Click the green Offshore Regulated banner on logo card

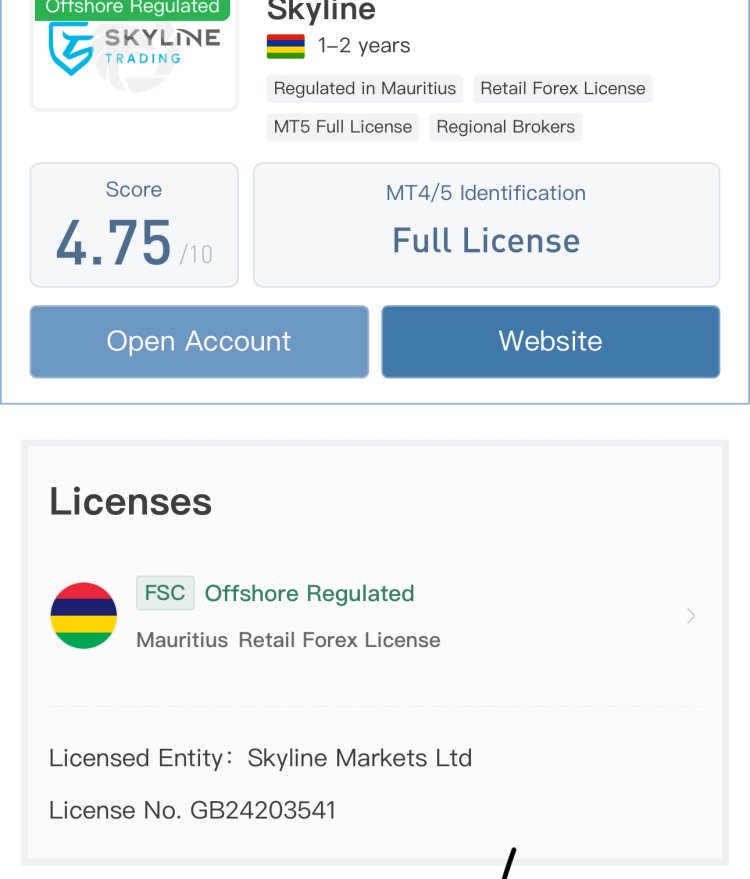pos(132,8)
